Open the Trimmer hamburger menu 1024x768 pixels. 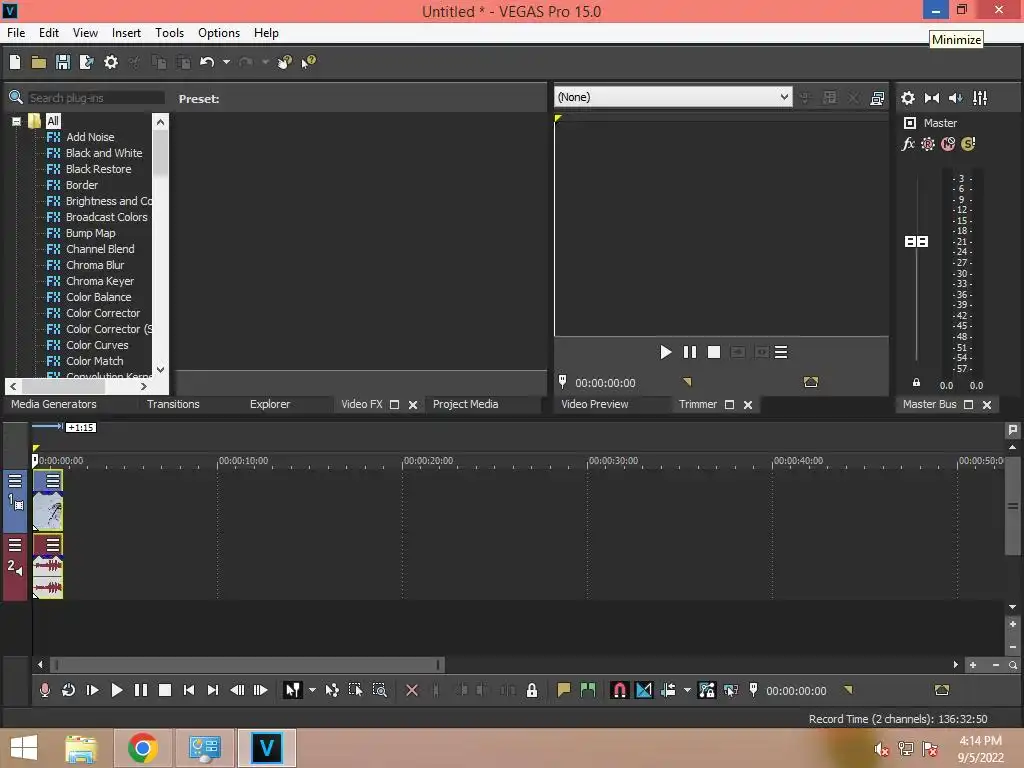tap(781, 353)
